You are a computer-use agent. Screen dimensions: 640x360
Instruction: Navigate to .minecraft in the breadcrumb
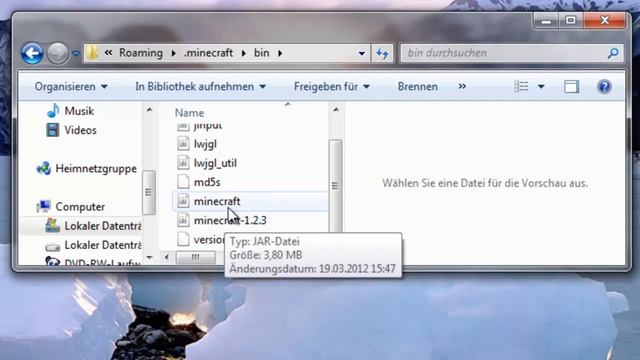(x=208, y=53)
